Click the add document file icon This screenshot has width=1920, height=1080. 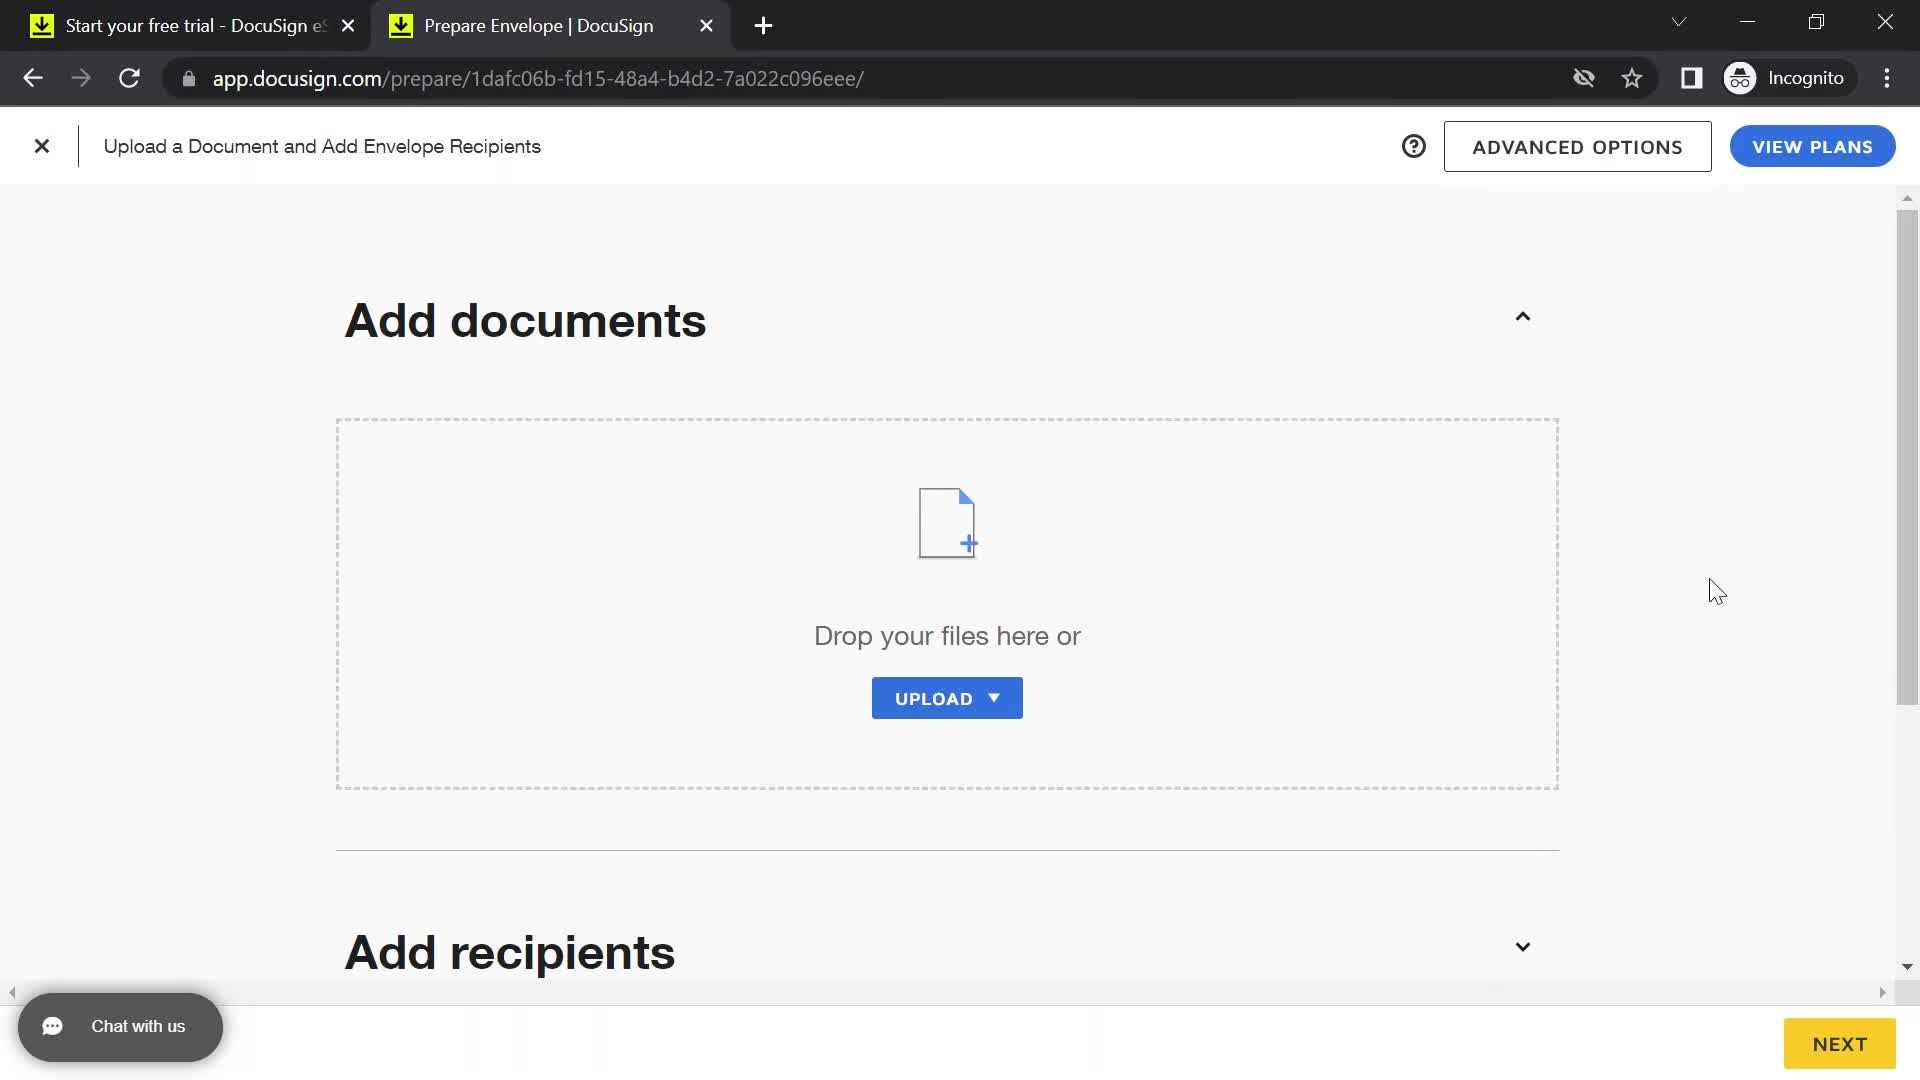946,523
